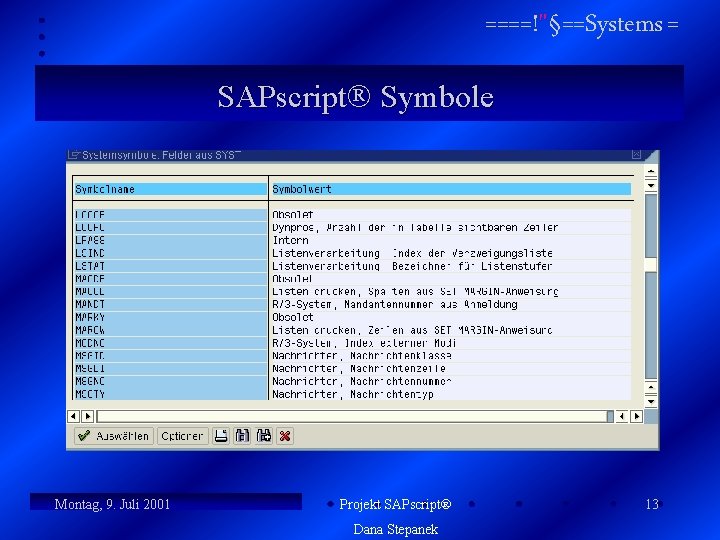Image resolution: width=720 pixels, height=540 pixels.
Task: Select the LSTAT symbol name cell
Action: [x=171, y=266]
